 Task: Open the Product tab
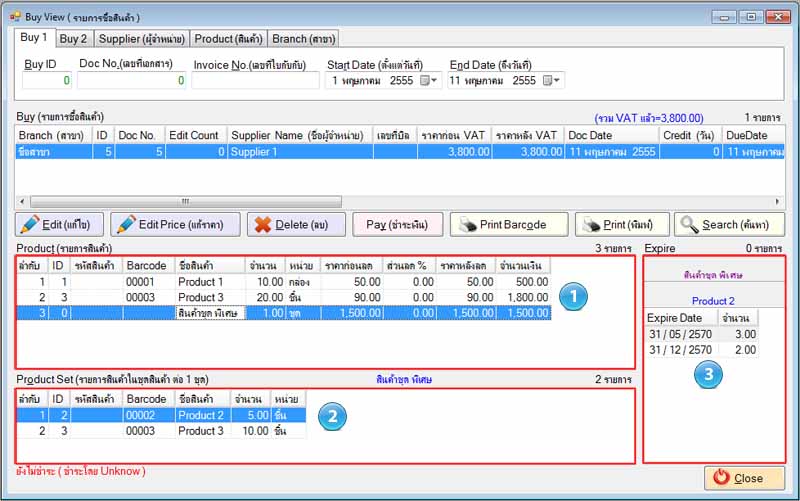(x=228, y=39)
